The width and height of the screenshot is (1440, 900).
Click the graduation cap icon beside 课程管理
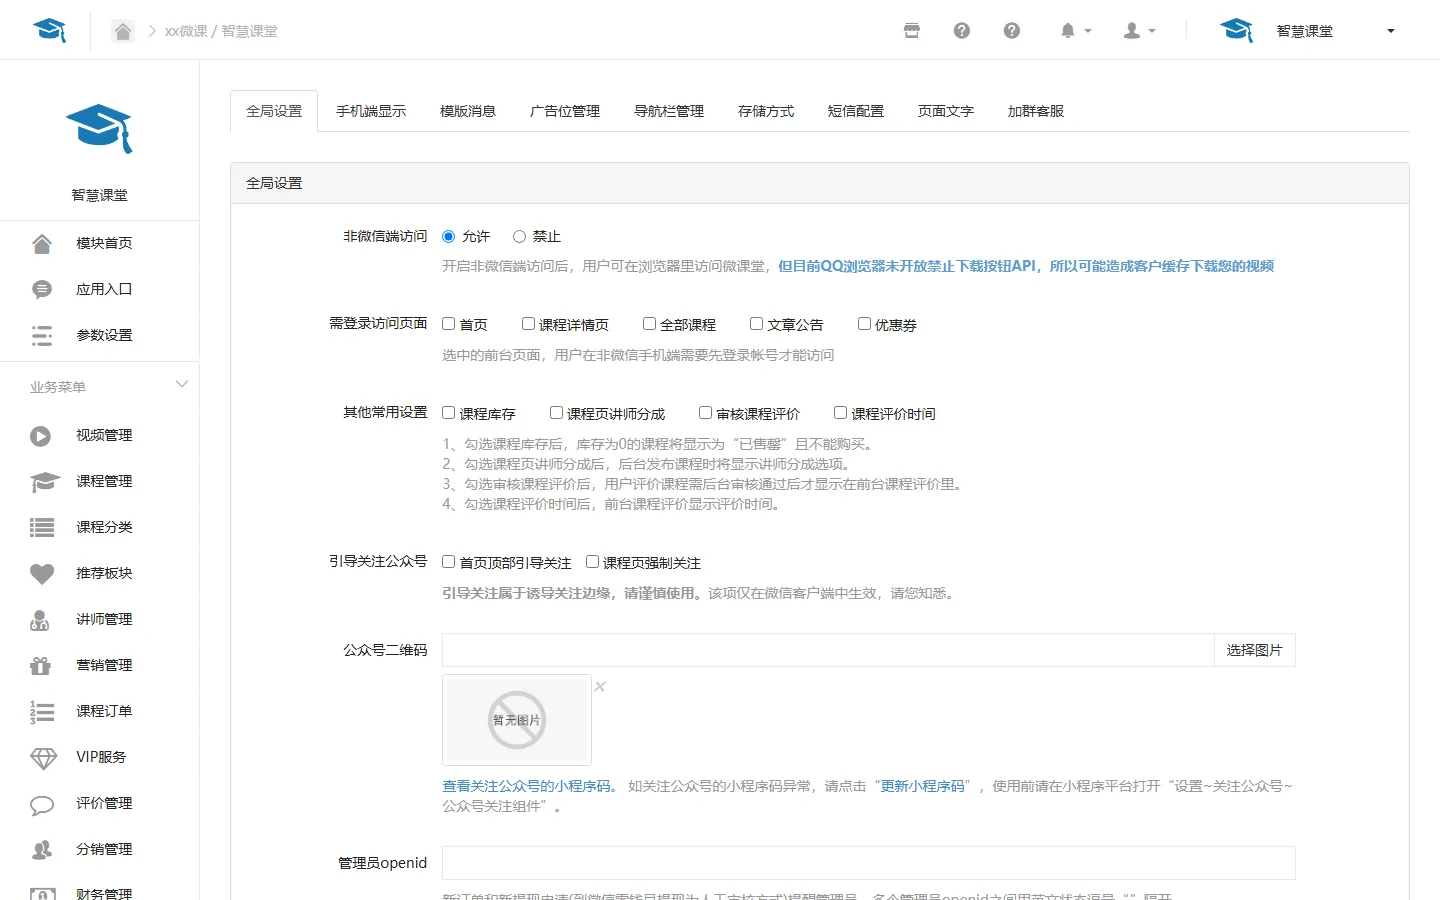tap(44, 482)
